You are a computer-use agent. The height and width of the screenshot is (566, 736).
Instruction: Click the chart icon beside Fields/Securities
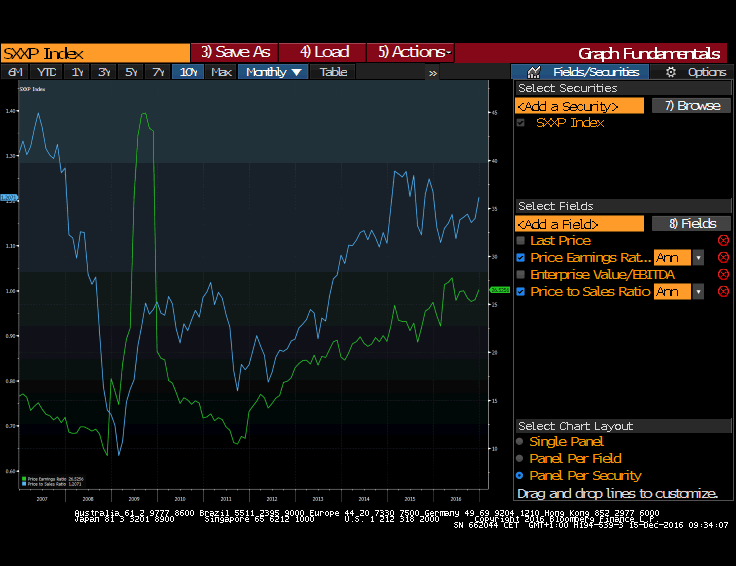point(533,72)
